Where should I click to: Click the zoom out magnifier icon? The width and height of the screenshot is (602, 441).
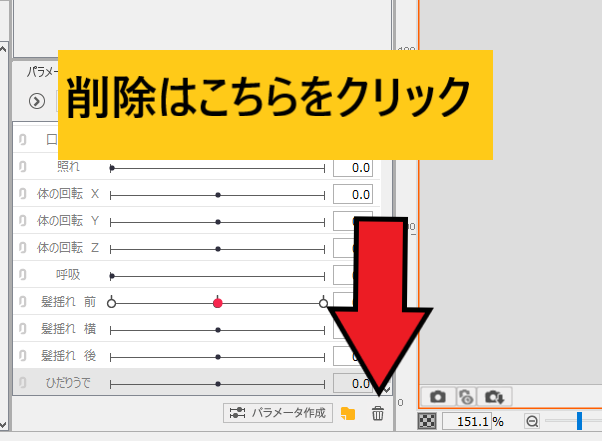click(x=532, y=421)
